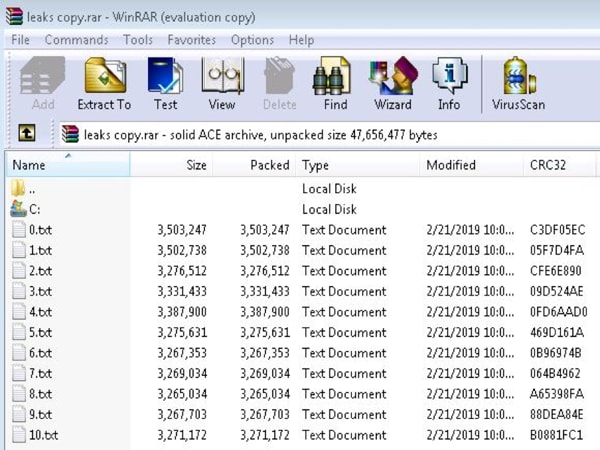Select the 6.txt file name
Screen dimensions: 600x450
pyautogui.click(x=40, y=353)
